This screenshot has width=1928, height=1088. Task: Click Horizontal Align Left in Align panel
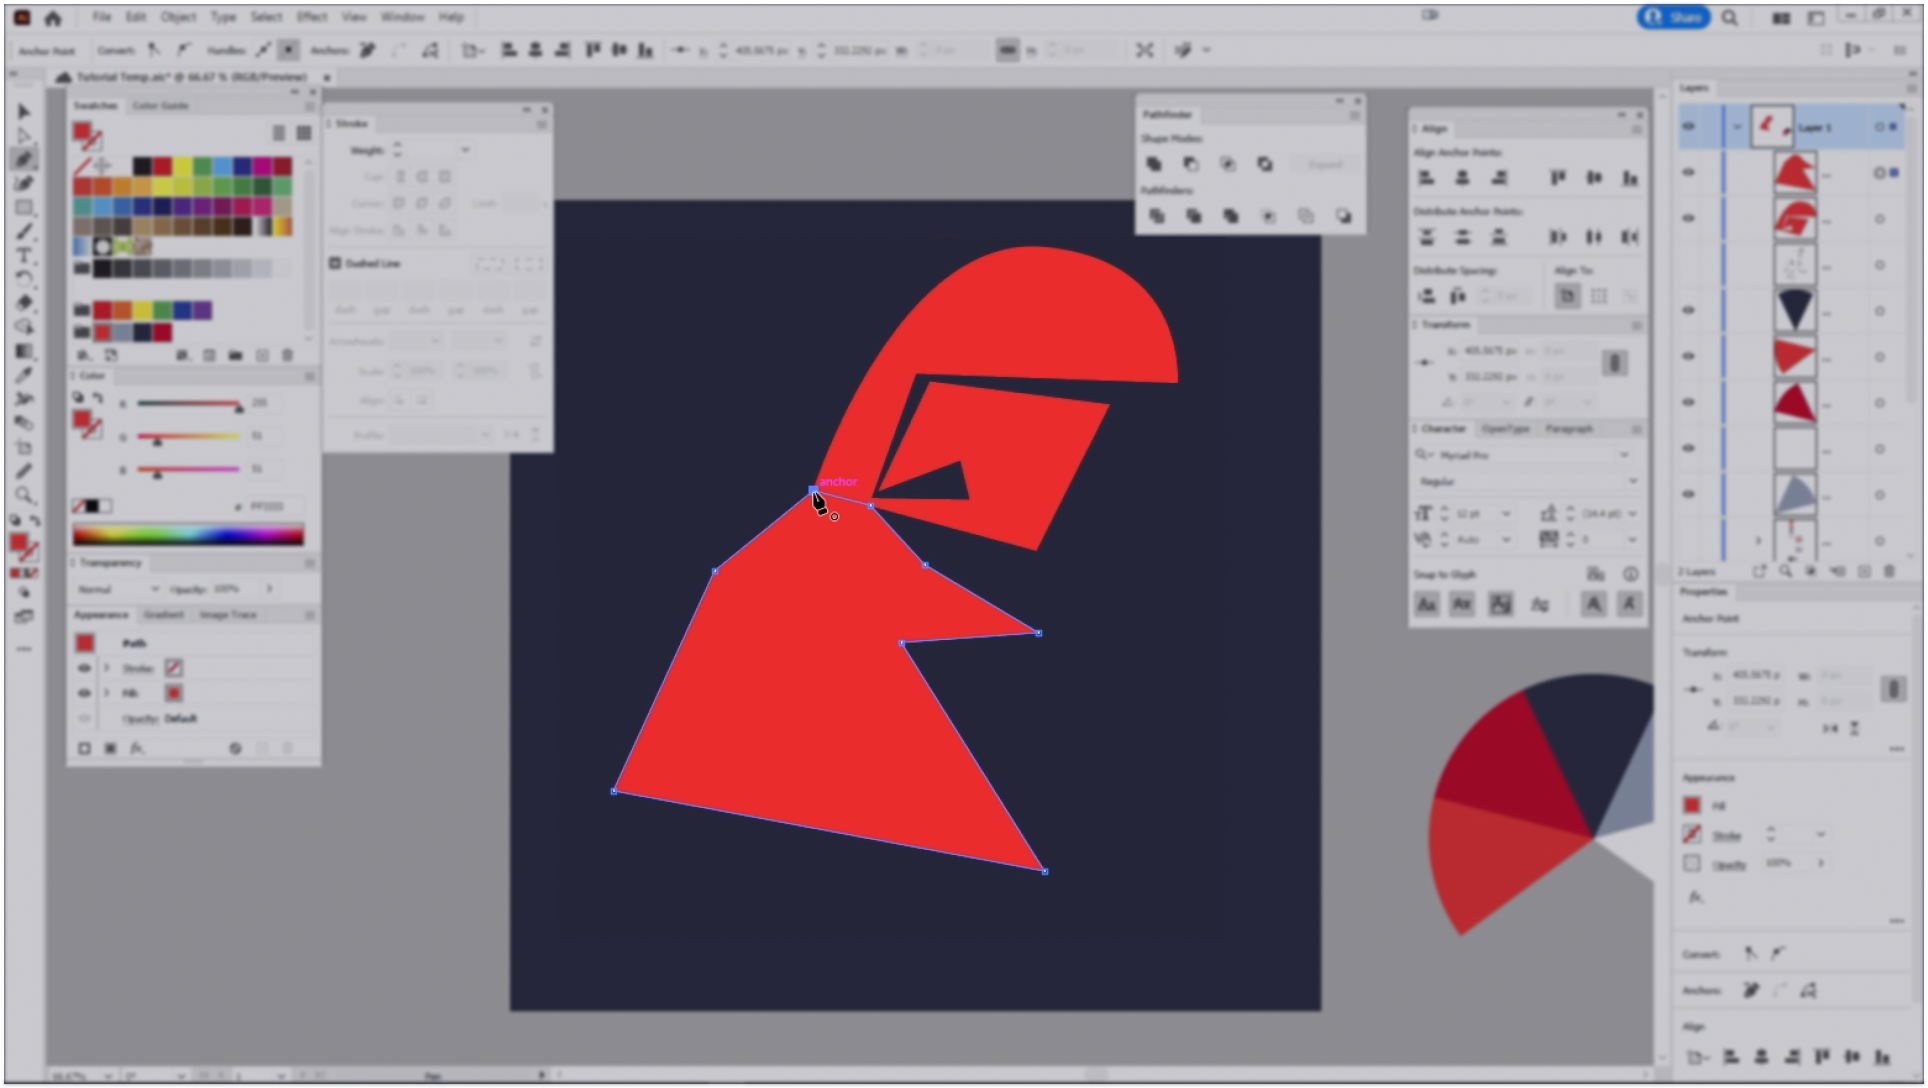[x=1427, y=178]
